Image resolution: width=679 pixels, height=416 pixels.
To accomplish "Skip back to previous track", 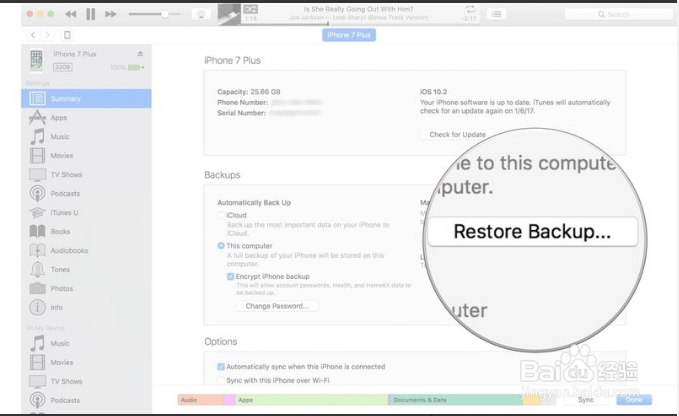I will pyautogui.click(x=71, y=14).
